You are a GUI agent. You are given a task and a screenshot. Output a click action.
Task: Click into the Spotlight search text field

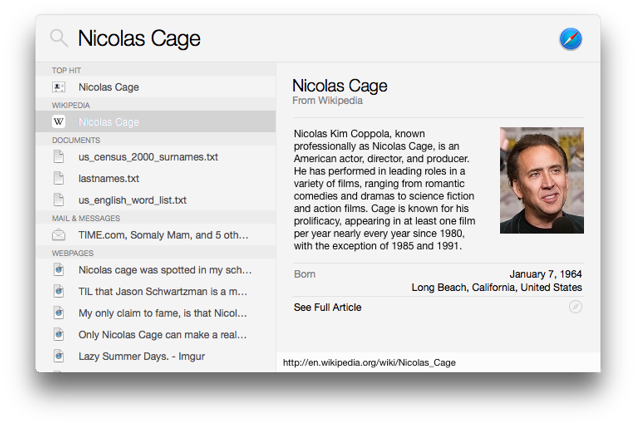(300, 39)
